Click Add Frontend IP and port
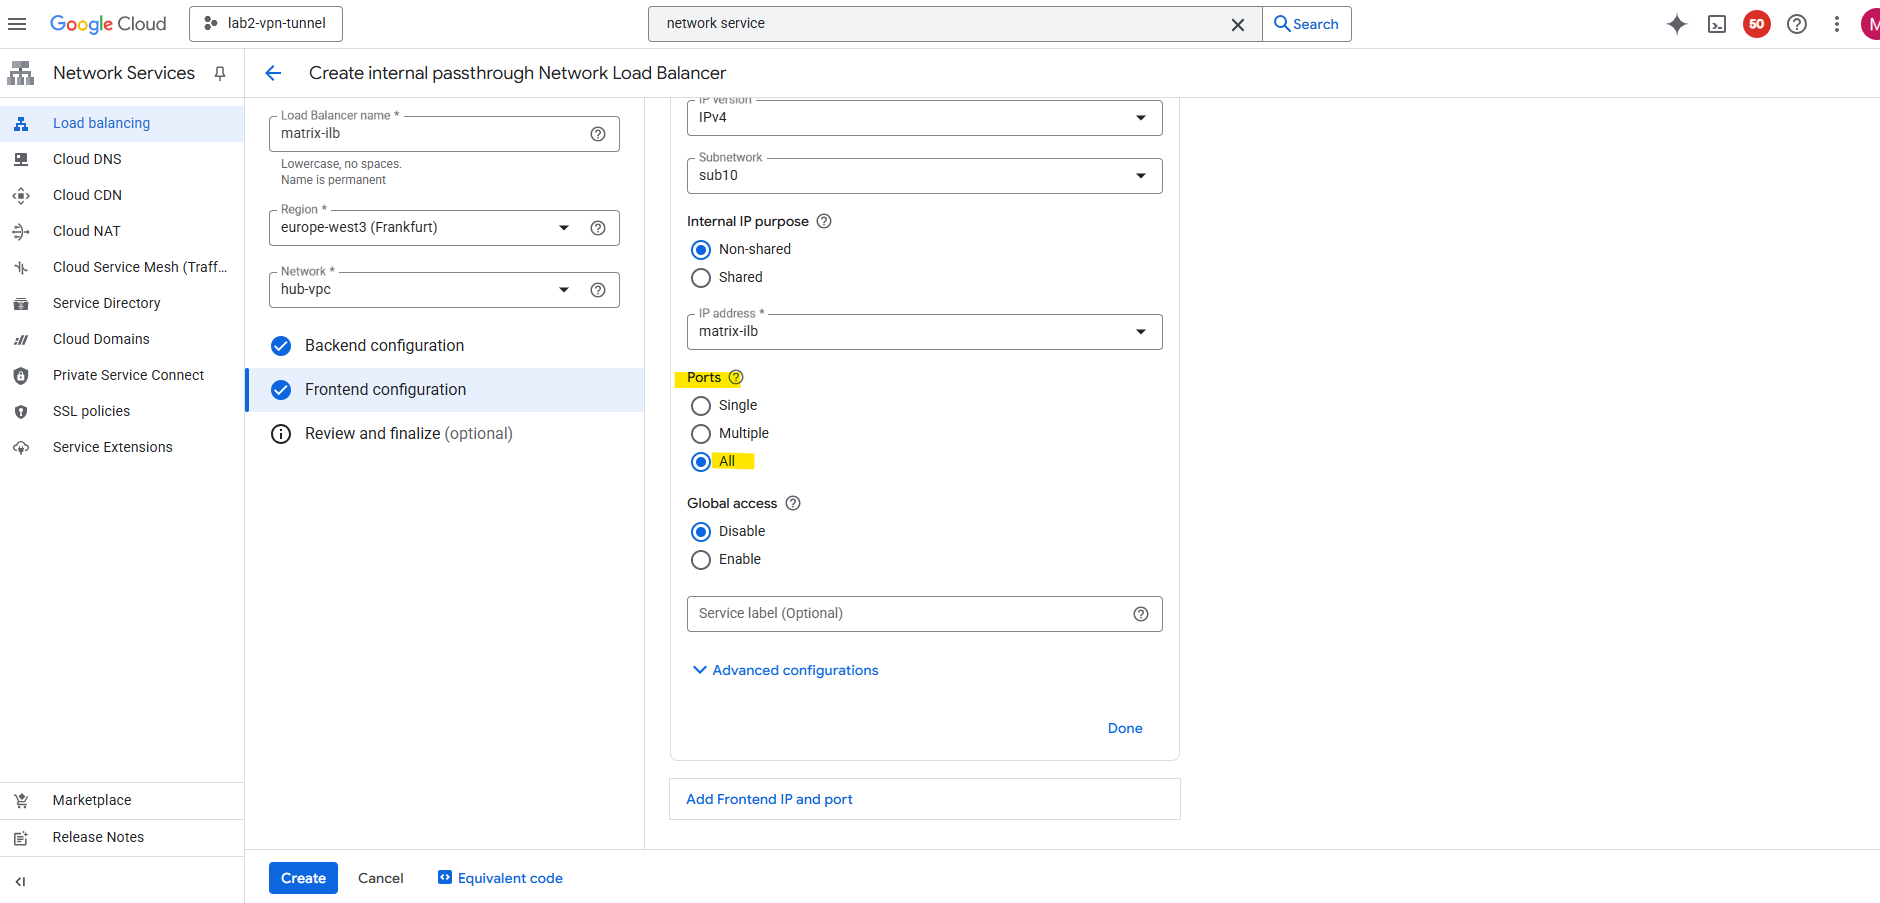This screenshot has width=1880, height=903. pos(769,799)
